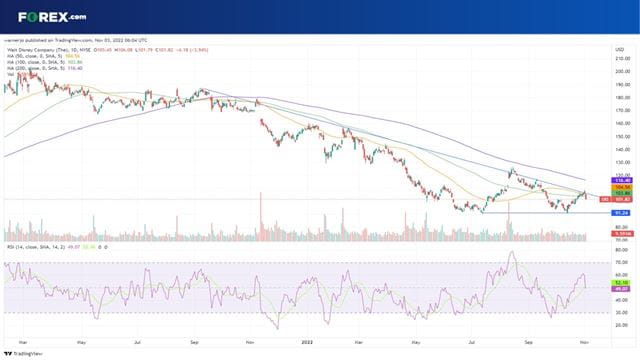This screenshot has height=360, width=640.
Task: Click the 210.00 price axis label
Action: [622, 59]
